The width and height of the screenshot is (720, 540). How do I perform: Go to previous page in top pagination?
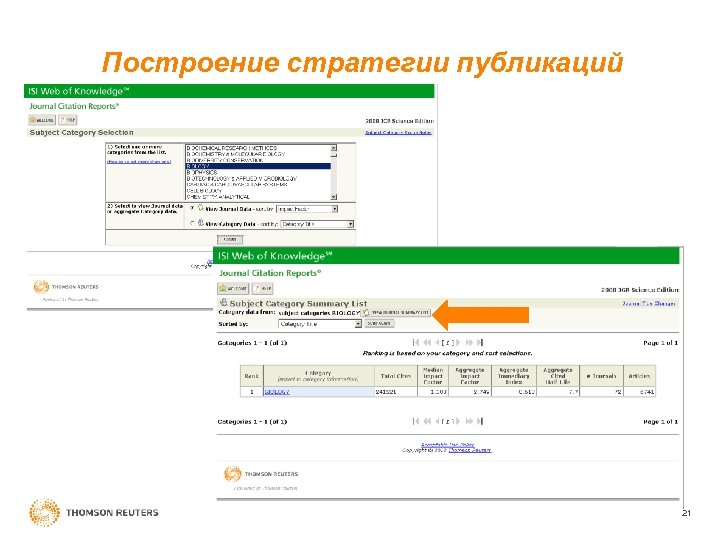click(x=437, y=343)
